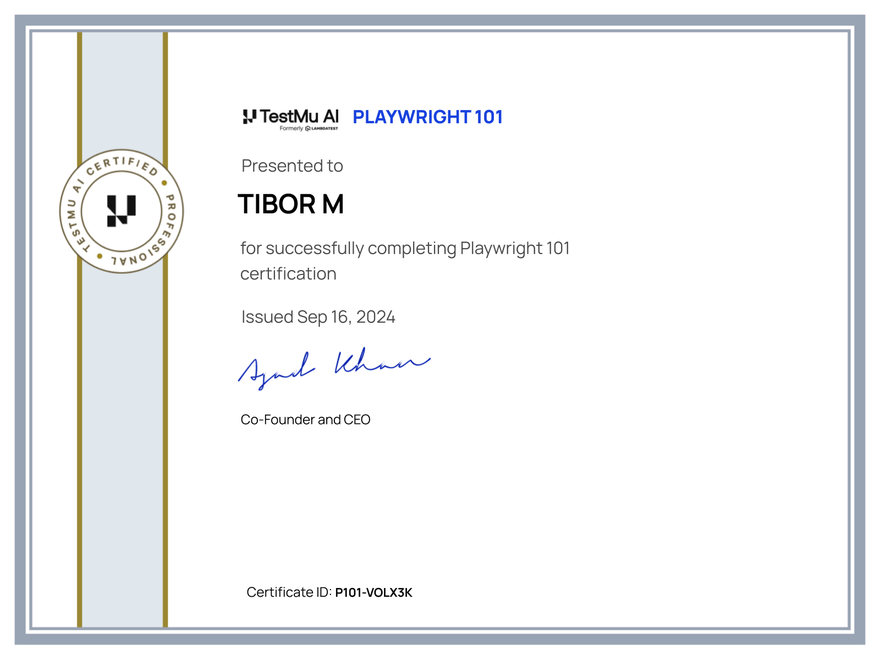Screen dimensions: 880x660
Task: Click the "for successfully completing Playwright 101" line
Action: [x=405, y=249]
